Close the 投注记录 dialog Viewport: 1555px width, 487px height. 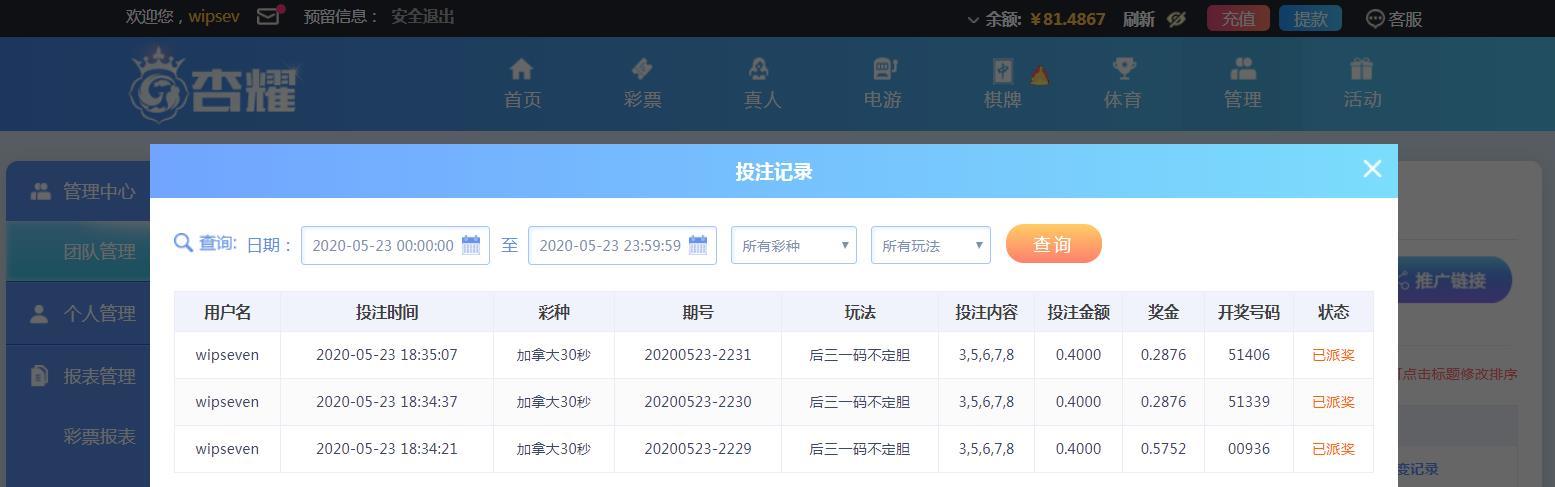click(x=1372, y=169)
